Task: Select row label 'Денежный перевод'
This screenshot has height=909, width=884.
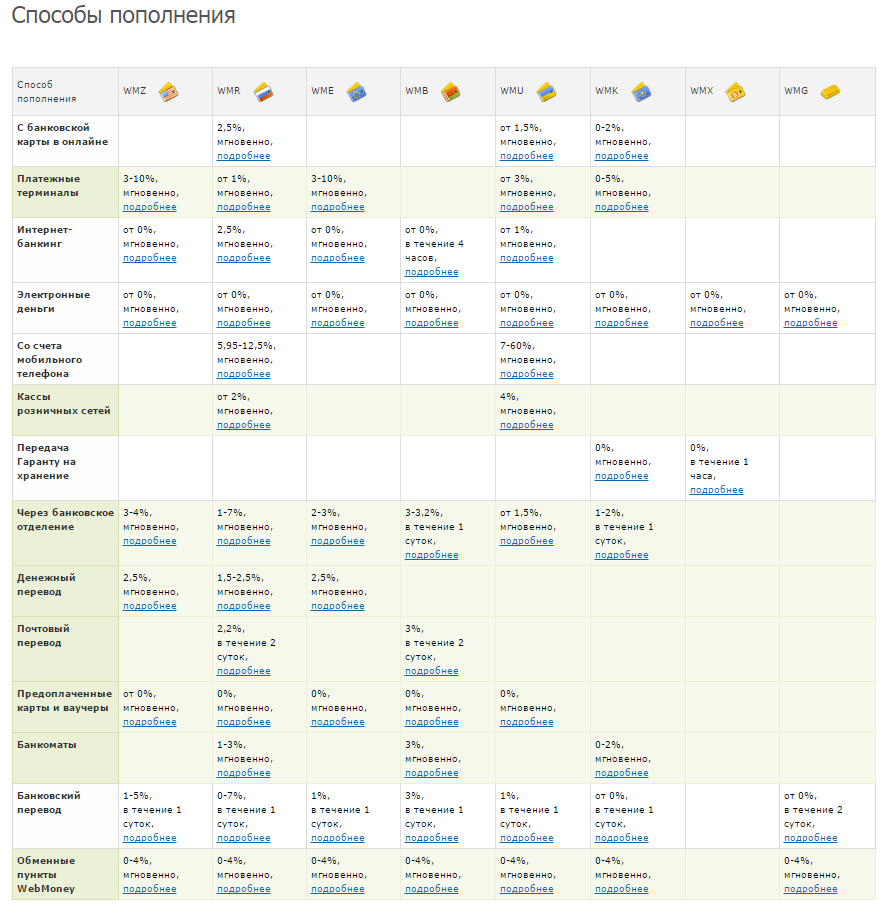Action: [x=46, y=584]
